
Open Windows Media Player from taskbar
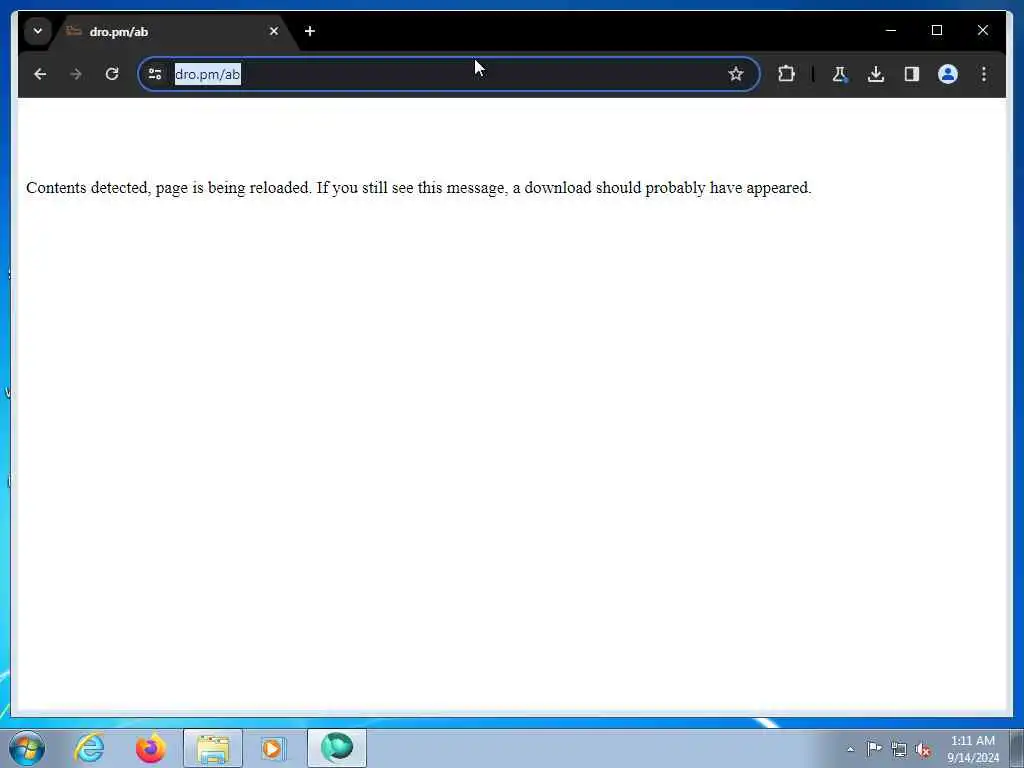pos(273,748)
